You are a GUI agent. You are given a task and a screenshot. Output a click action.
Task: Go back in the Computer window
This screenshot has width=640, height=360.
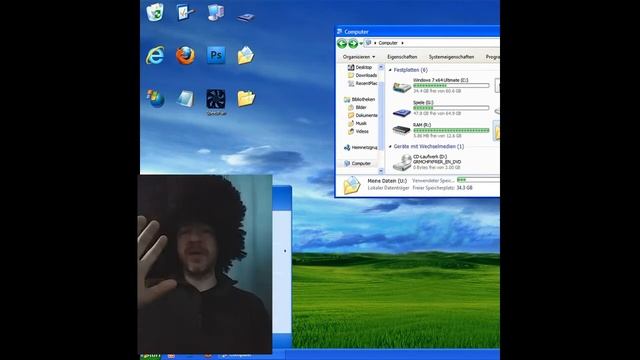(x=342, y=43)
